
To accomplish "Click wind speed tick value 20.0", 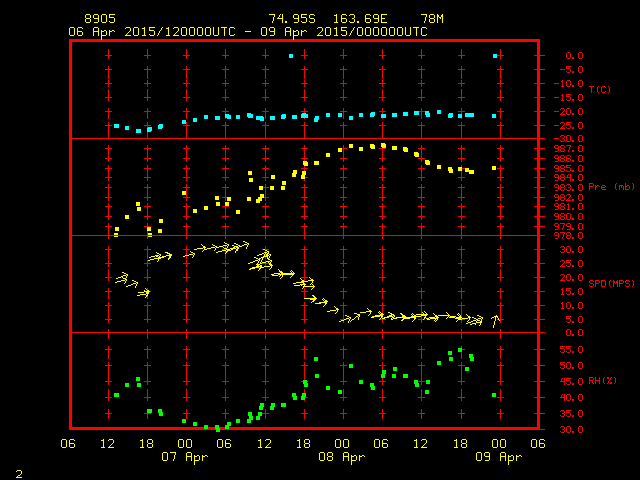I will pyautogui.click(x=571, y=278).
